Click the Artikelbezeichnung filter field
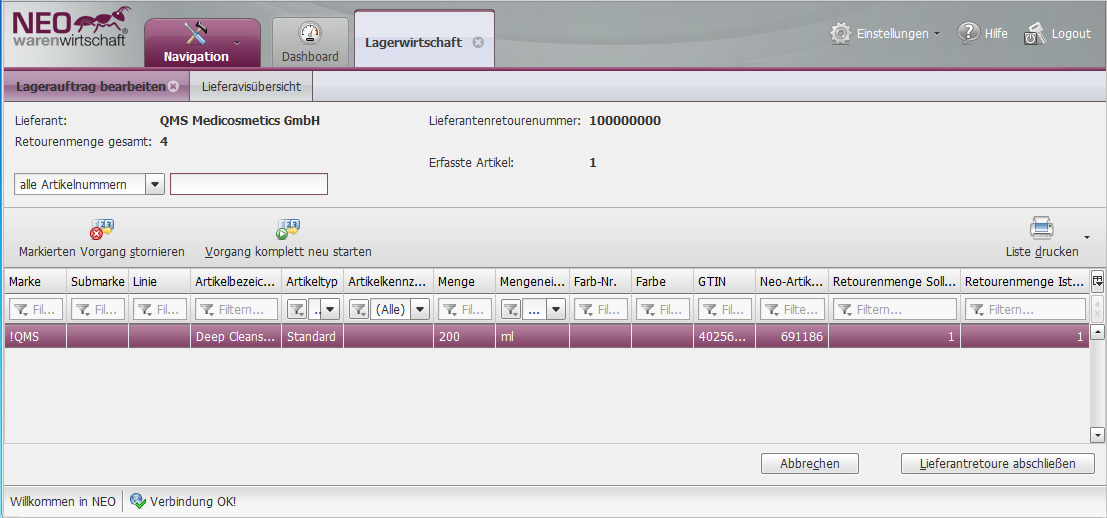 click(x=236, y=309)
